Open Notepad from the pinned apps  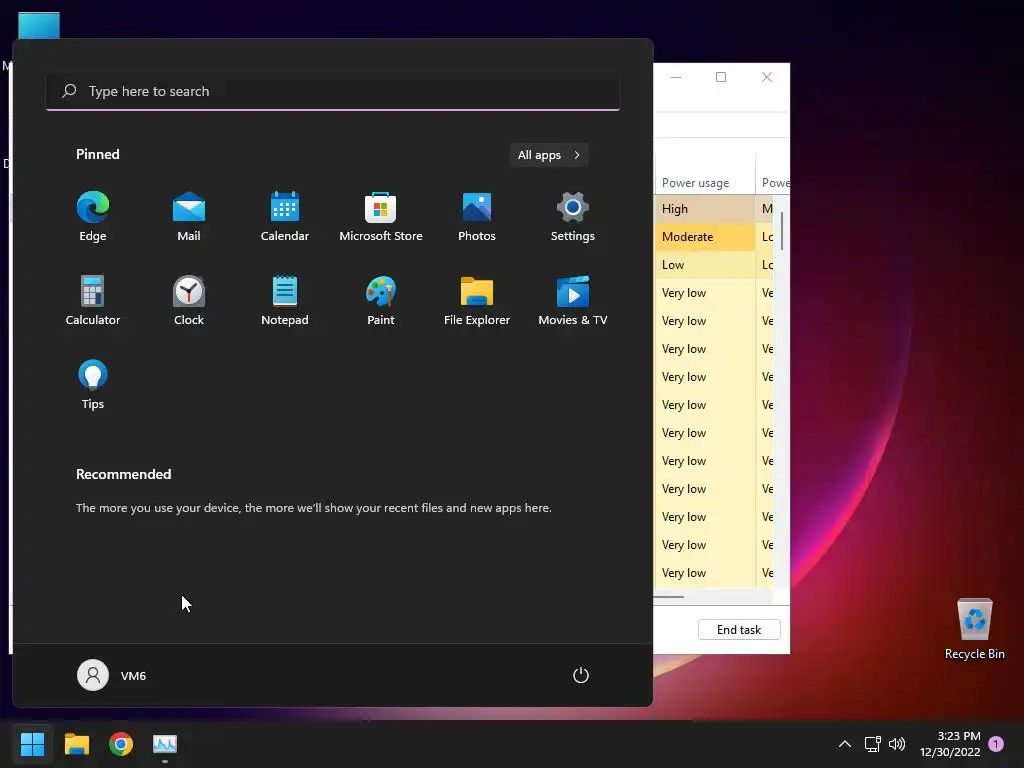[285, 301]
